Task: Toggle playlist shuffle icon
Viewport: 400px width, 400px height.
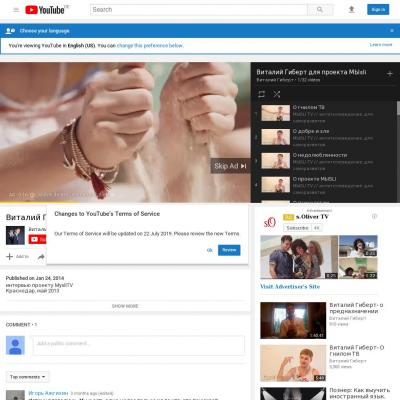Action: click(277, 94)
